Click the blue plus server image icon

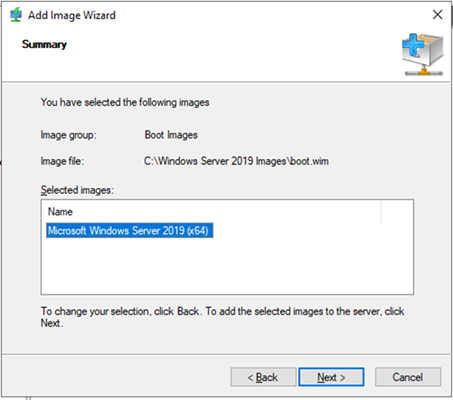pos(423,54)
